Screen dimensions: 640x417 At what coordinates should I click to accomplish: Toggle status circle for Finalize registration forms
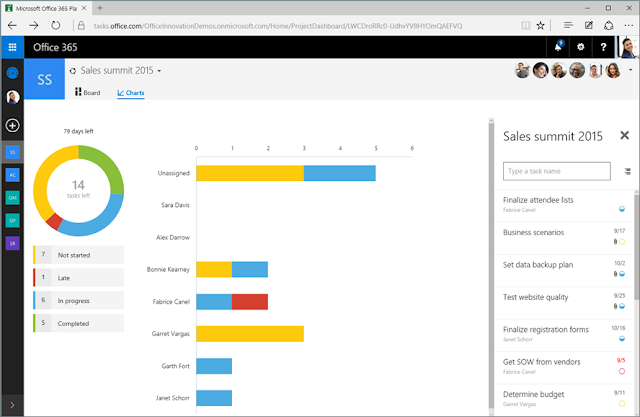622,339
